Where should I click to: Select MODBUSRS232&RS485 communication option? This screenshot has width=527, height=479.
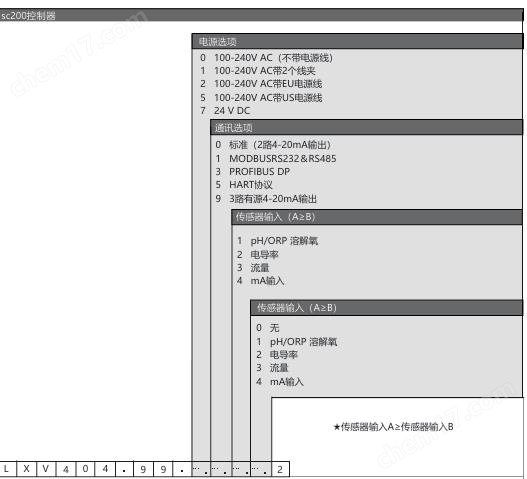[276, 158]
